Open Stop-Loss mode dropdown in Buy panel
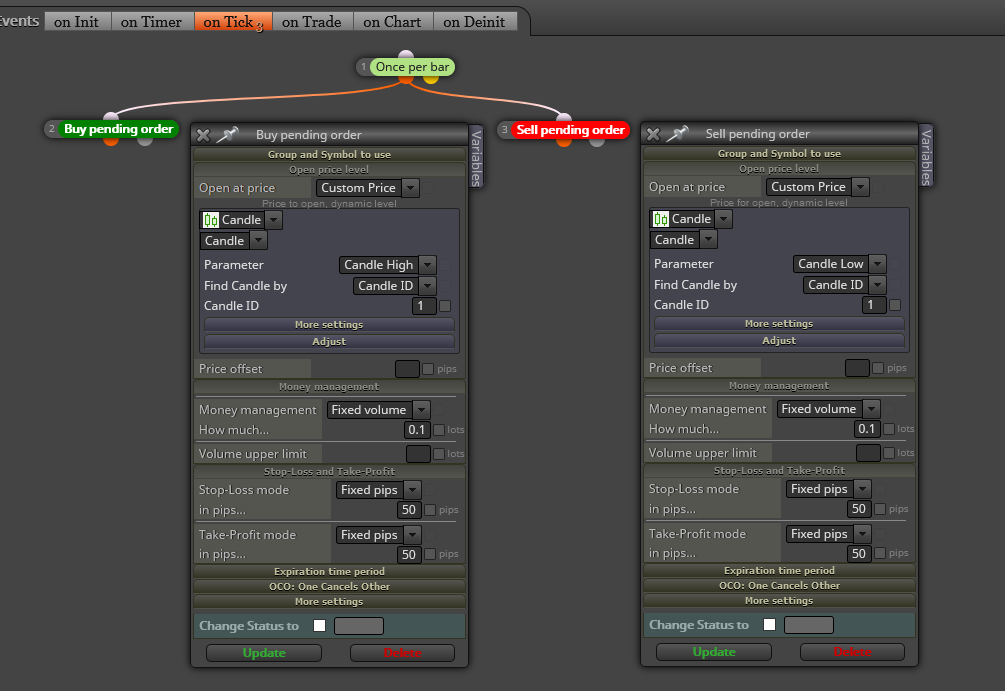The height and width of the screenshot is (691, 1005). (378, 490)
